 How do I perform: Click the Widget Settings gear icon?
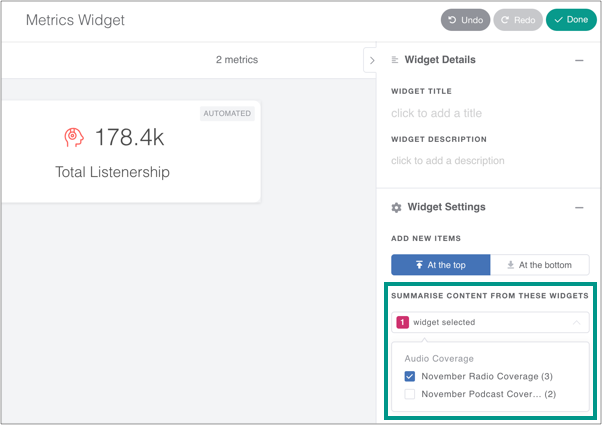pos(397,207)
